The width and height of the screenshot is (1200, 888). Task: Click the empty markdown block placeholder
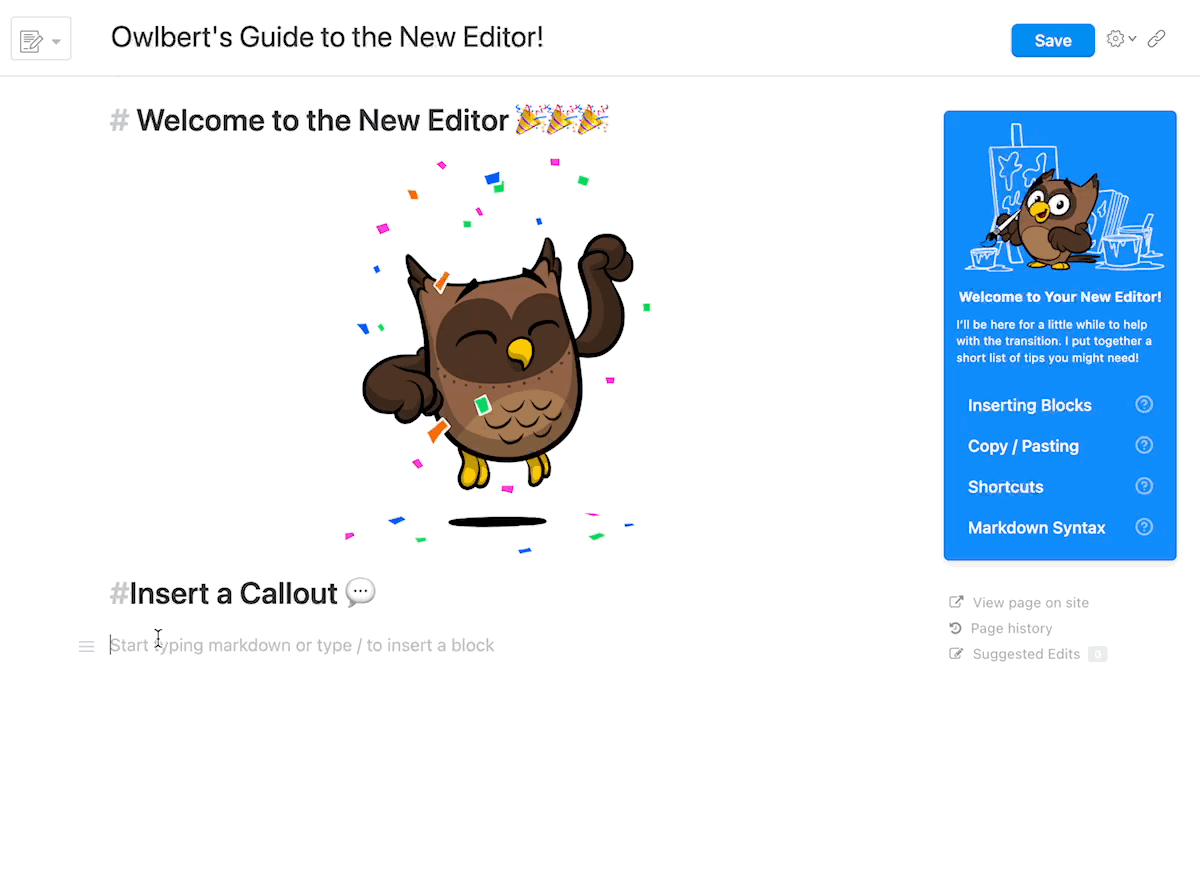pos(302,646)
